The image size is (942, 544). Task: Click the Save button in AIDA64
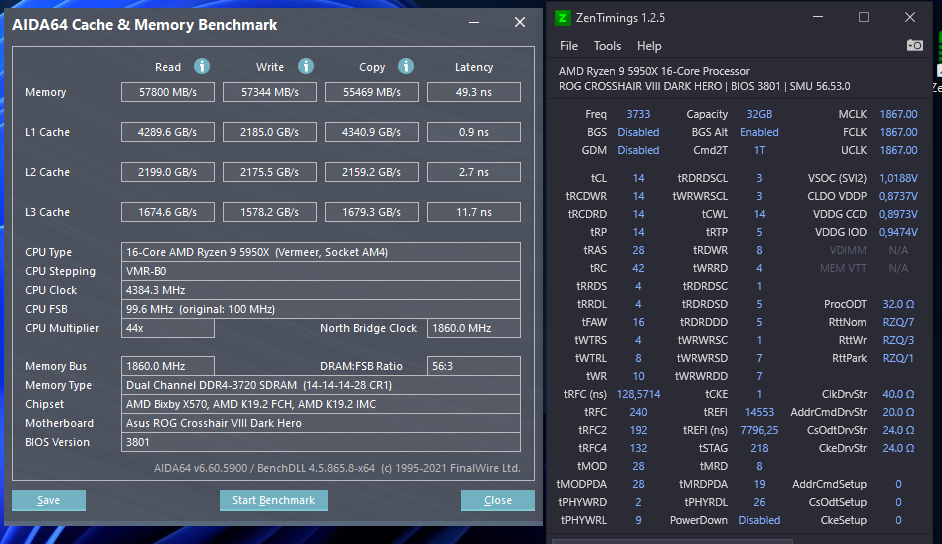point(49,500)
